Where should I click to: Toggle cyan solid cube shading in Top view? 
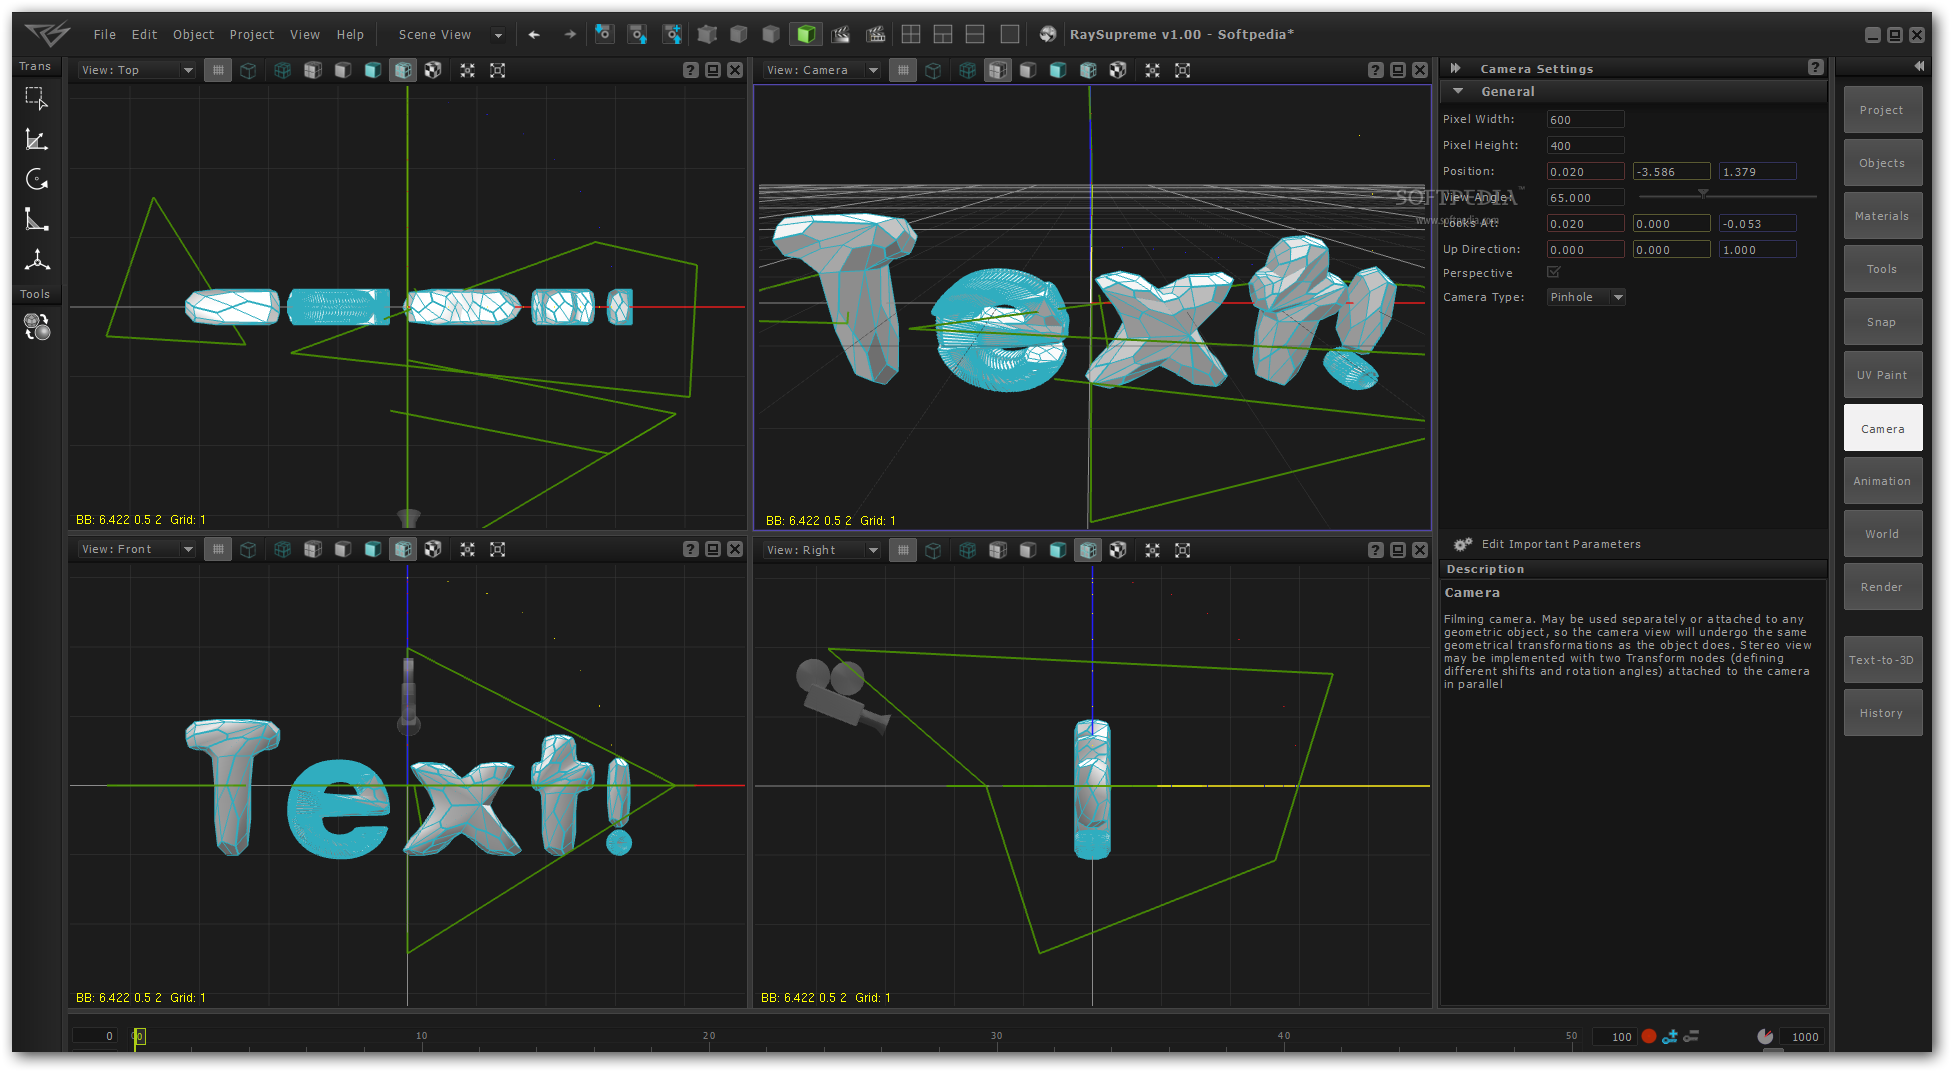(372, 71)
